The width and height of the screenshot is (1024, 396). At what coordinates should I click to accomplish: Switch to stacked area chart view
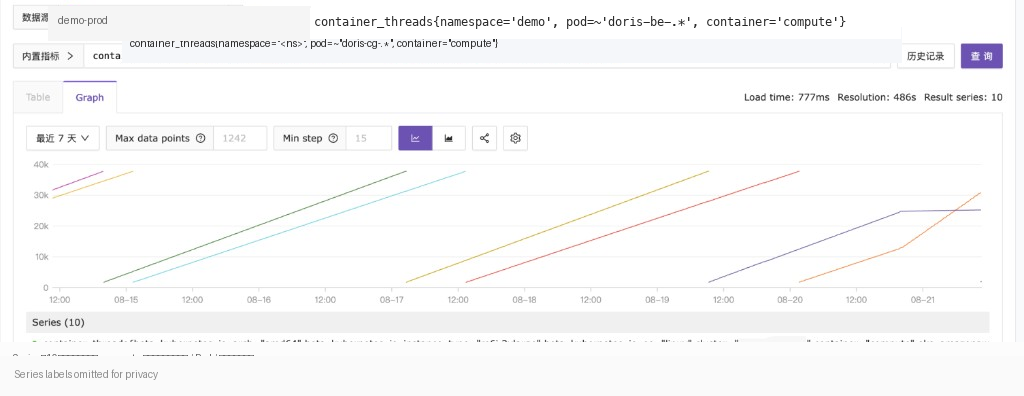click(x=449, y=138)
